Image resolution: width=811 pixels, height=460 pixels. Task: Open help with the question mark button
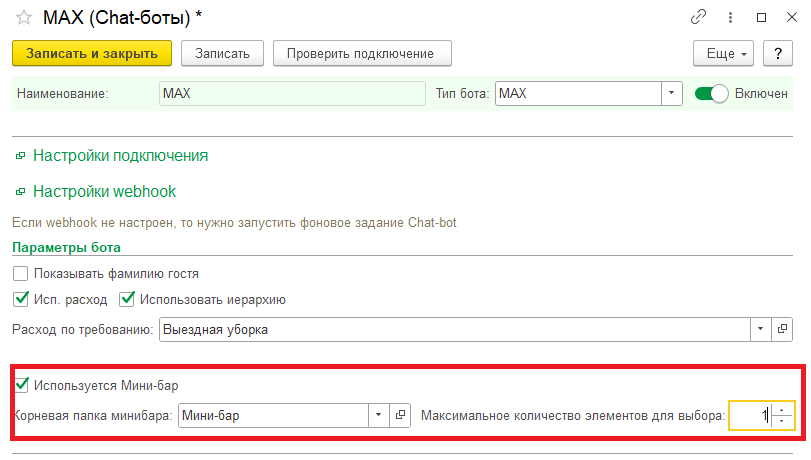pos(777,53)
